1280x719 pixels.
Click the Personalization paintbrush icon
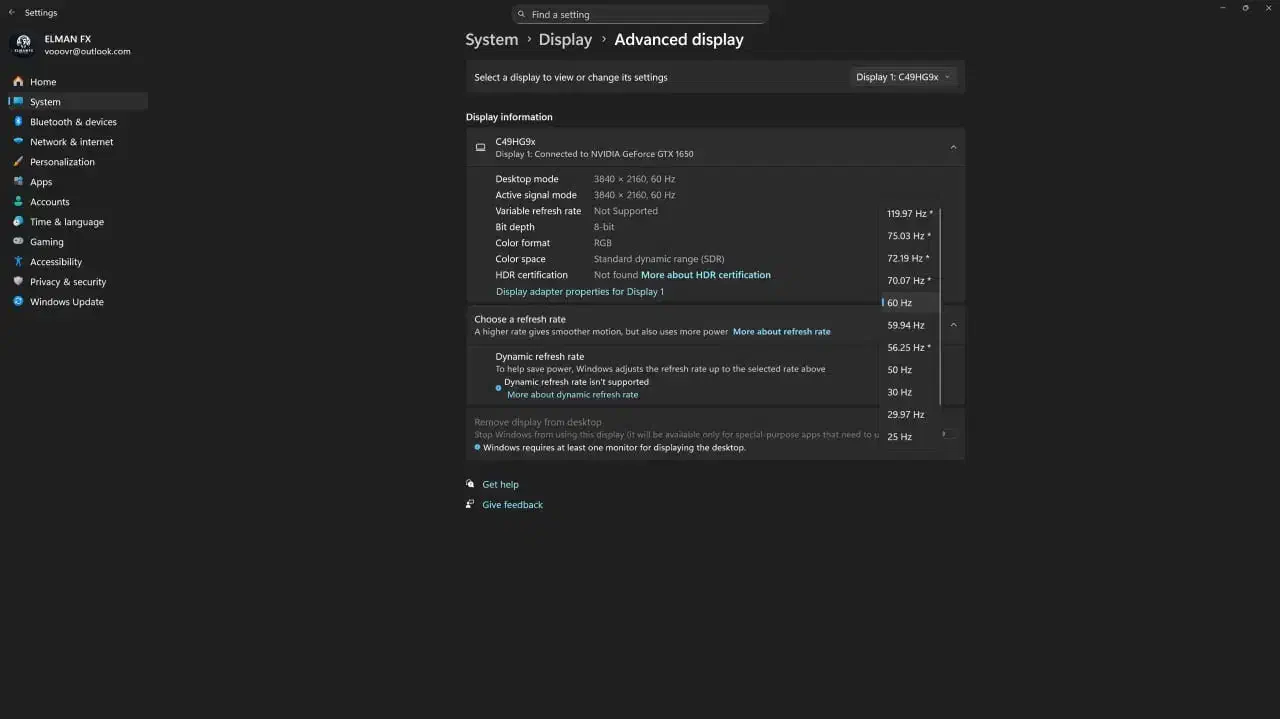tap(18, 162)
